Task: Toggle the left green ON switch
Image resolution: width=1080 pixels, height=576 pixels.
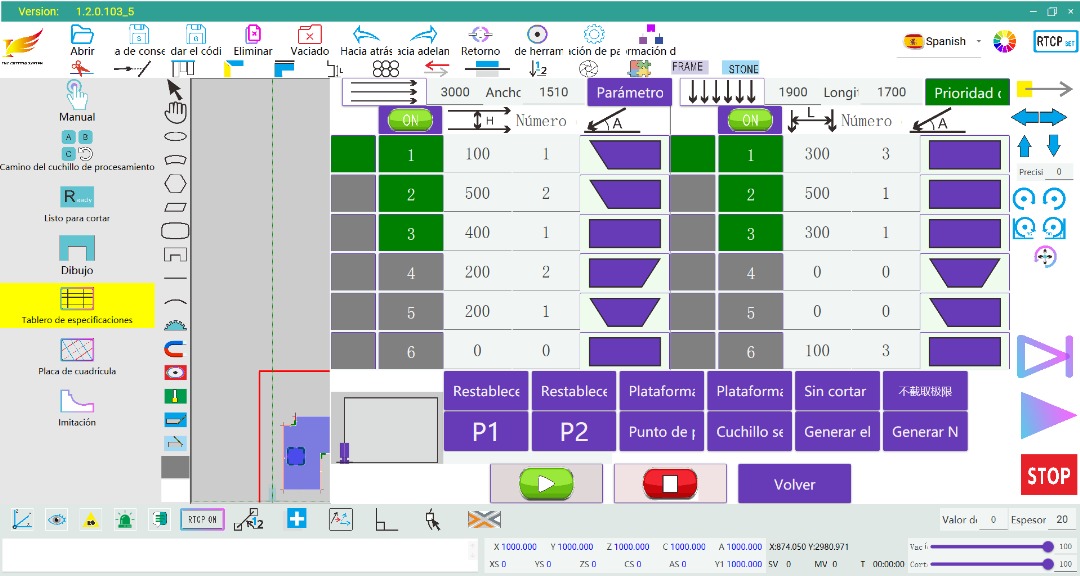Action: point(410,120)
